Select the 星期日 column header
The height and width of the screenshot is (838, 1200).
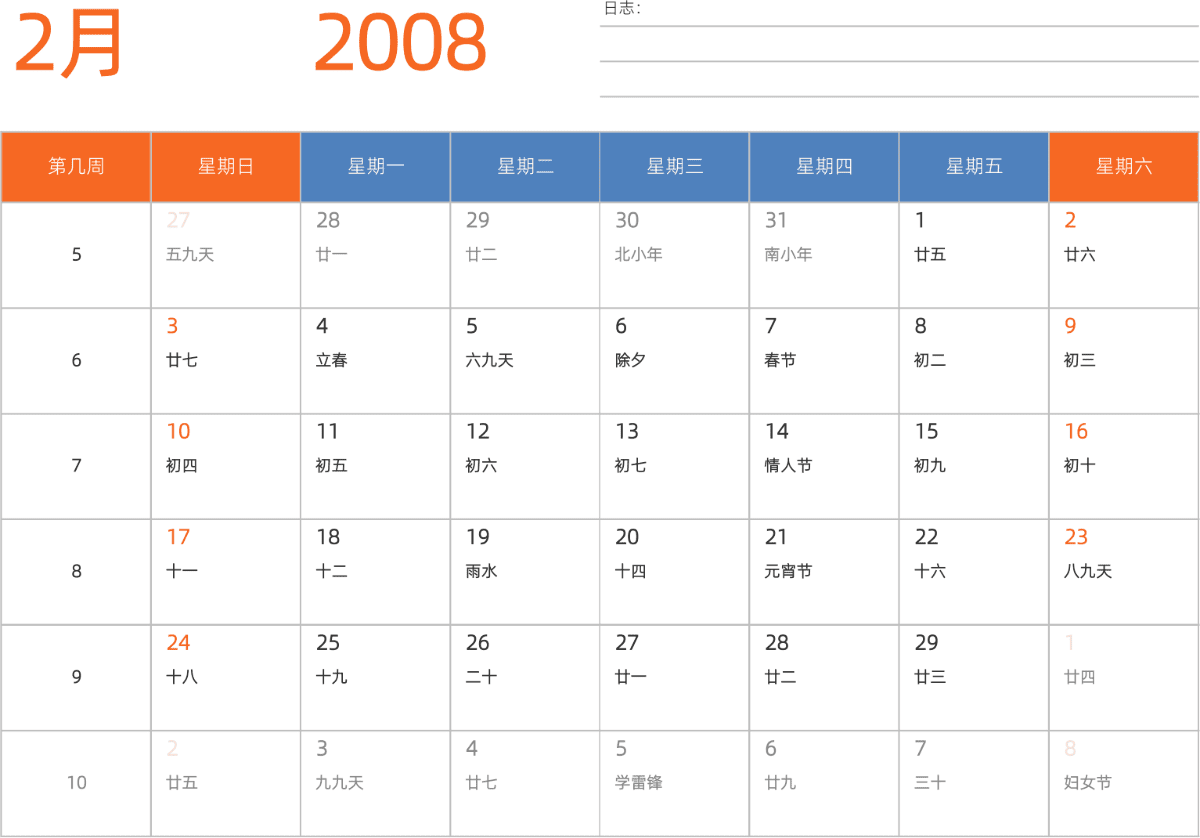coord(226,167)
